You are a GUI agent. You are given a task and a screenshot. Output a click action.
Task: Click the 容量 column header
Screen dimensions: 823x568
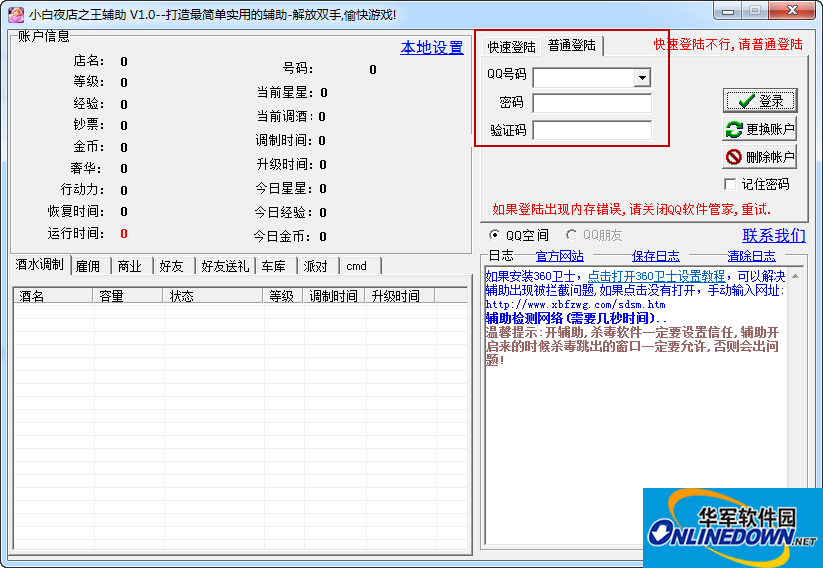click(x=128, y=296)
